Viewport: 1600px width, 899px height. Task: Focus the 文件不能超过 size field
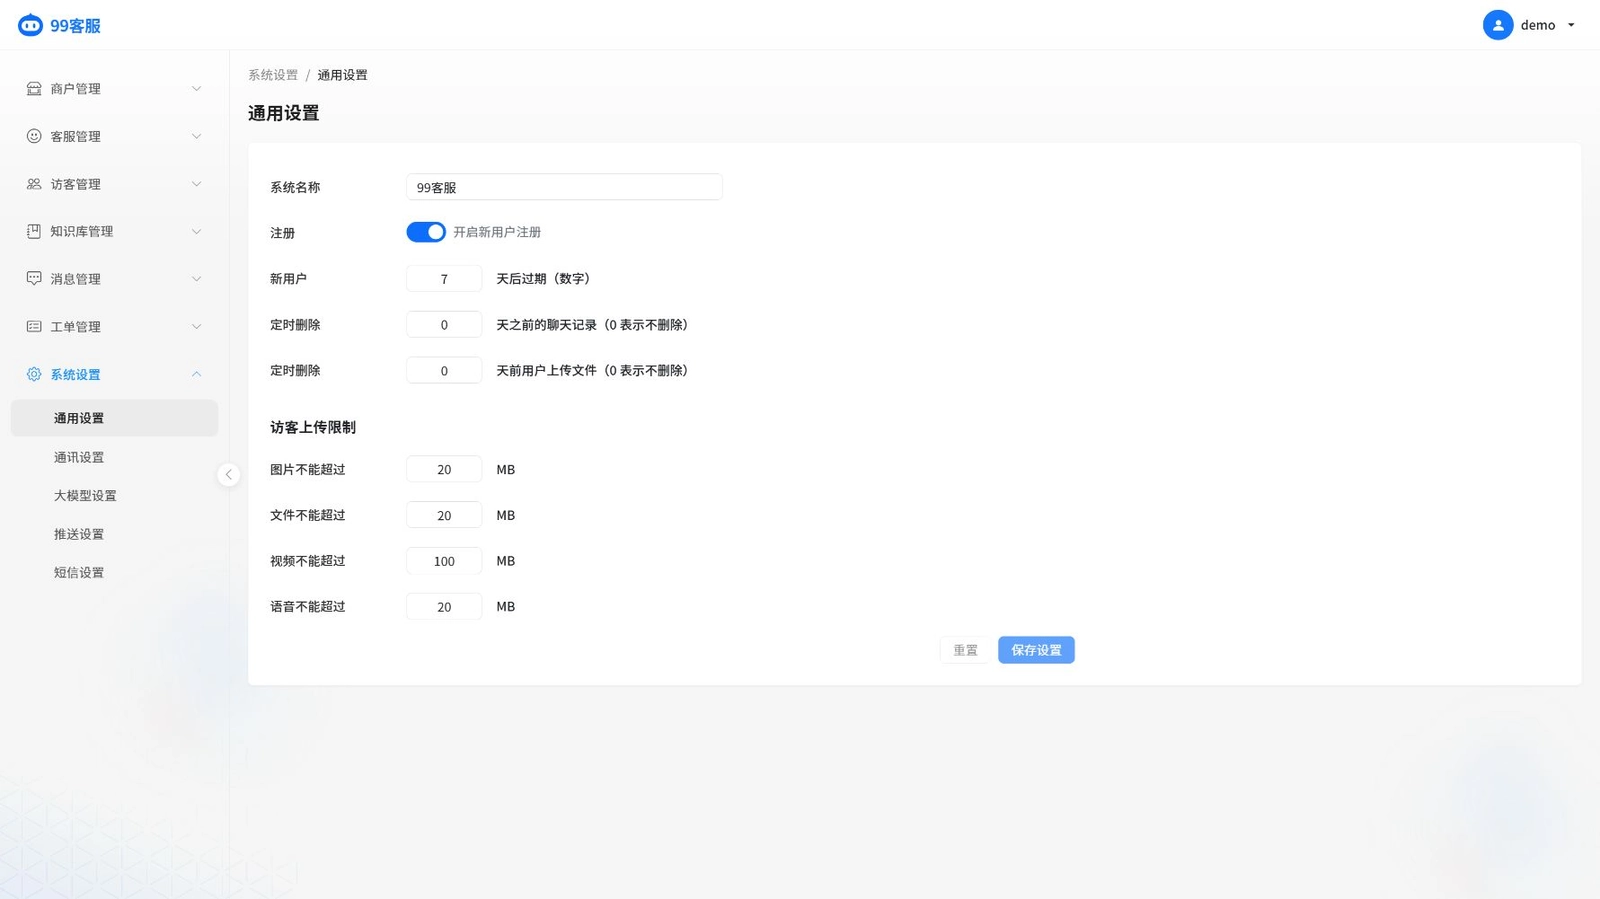click(444, 515)
